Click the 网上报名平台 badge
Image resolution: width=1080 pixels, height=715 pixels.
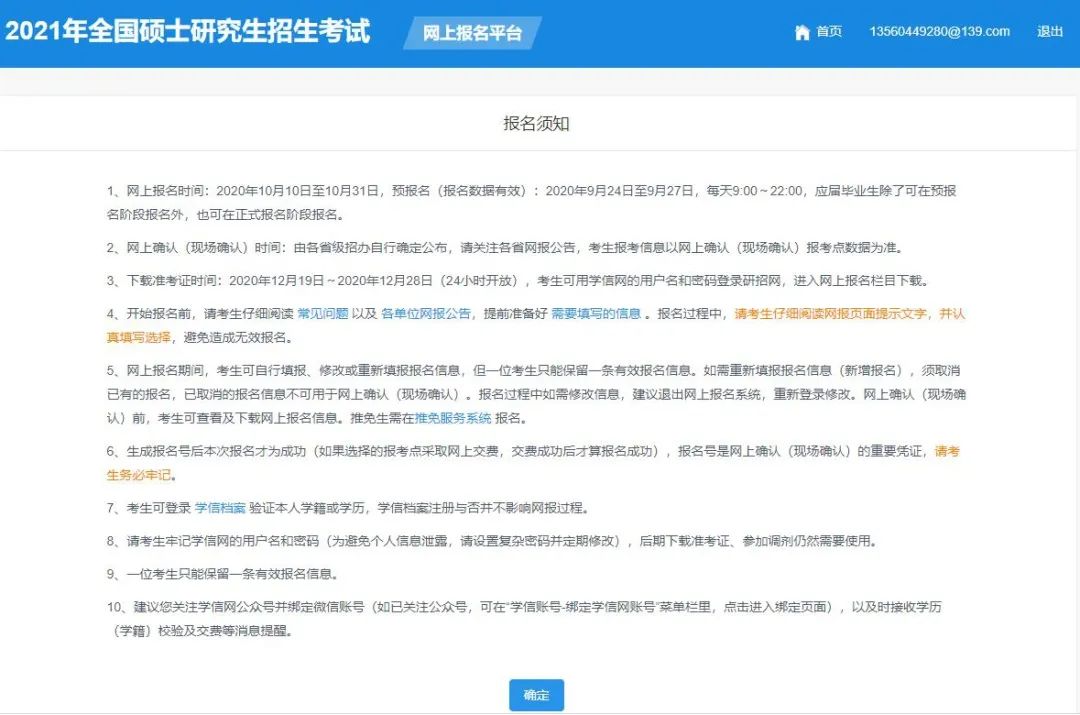coord(472,33)
